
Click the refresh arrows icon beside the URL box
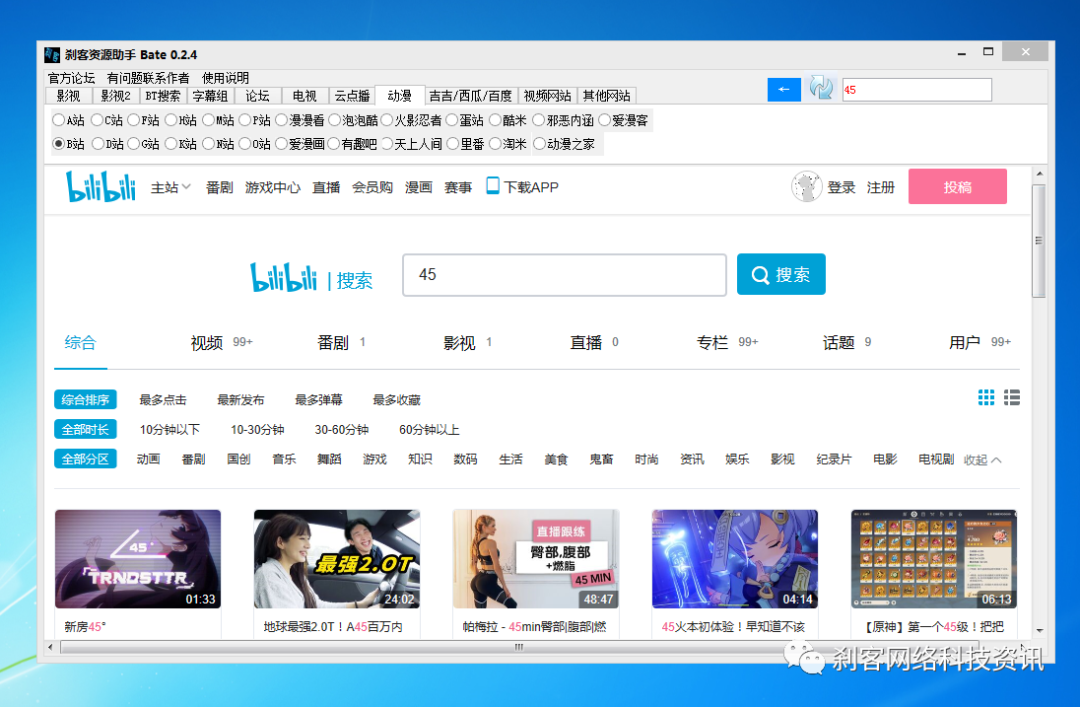821,89
